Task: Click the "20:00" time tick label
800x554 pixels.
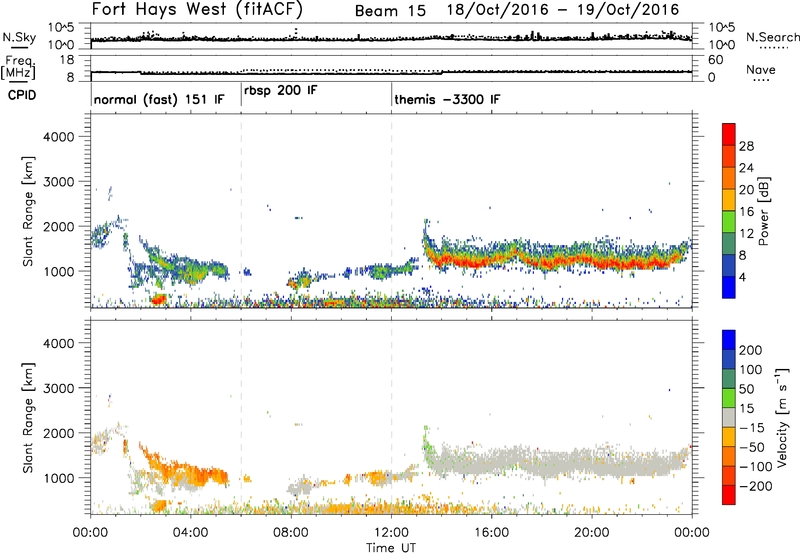Action: click(591, 533)
